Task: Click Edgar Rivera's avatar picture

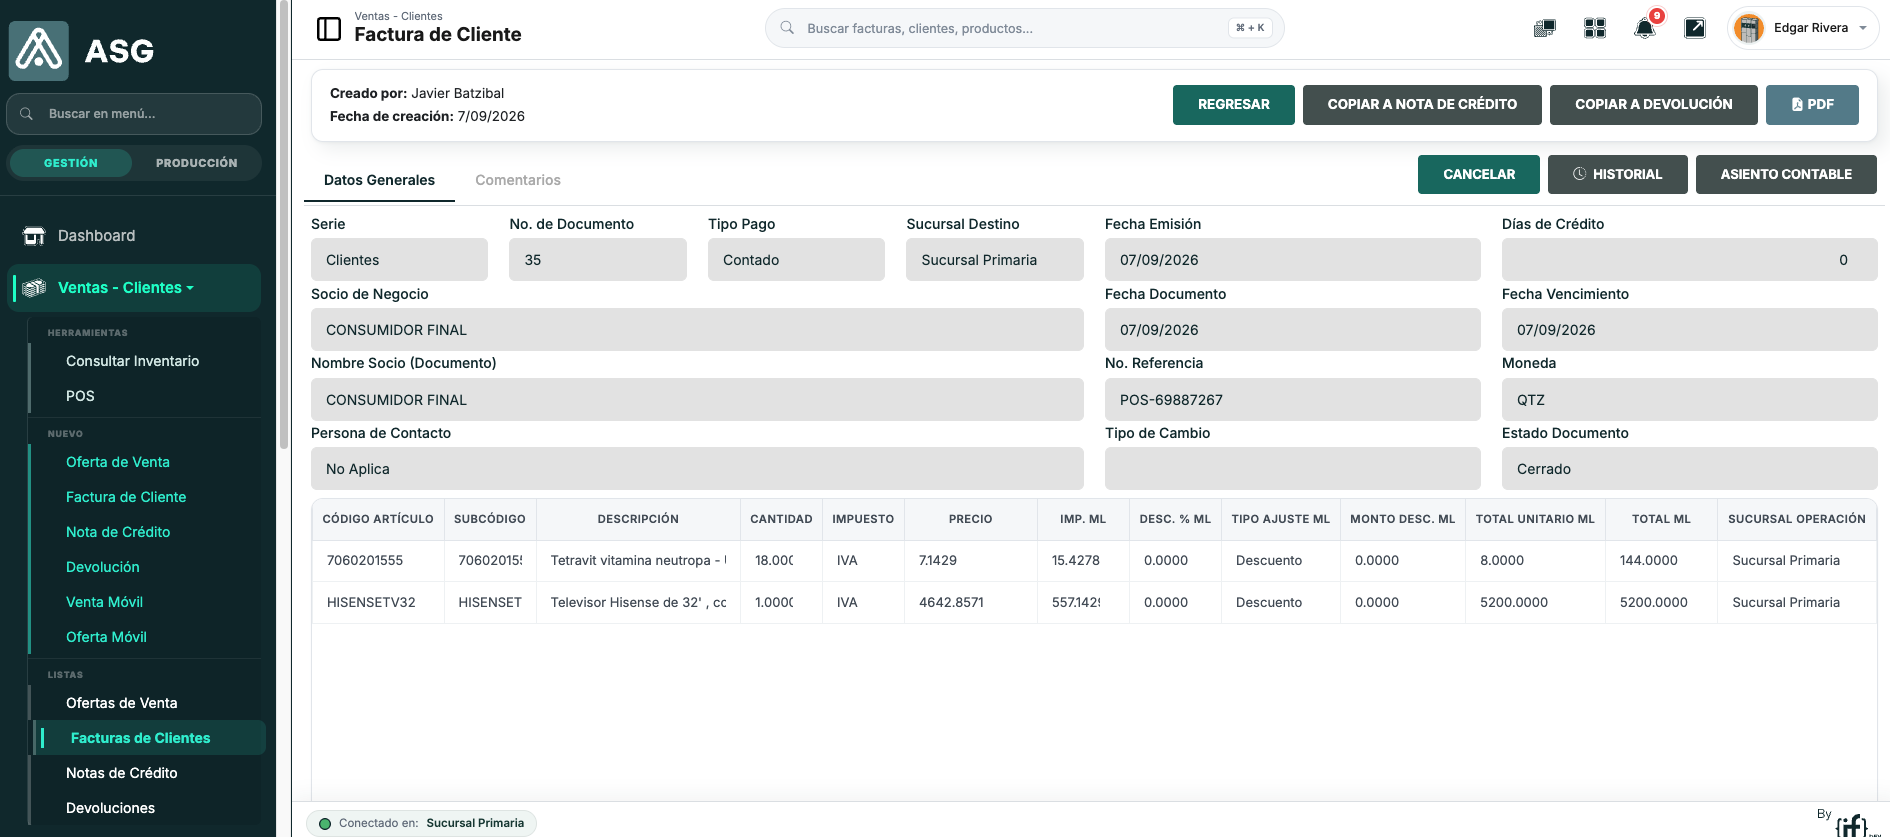Action: pyautogui.click(x=1749, y=28)
